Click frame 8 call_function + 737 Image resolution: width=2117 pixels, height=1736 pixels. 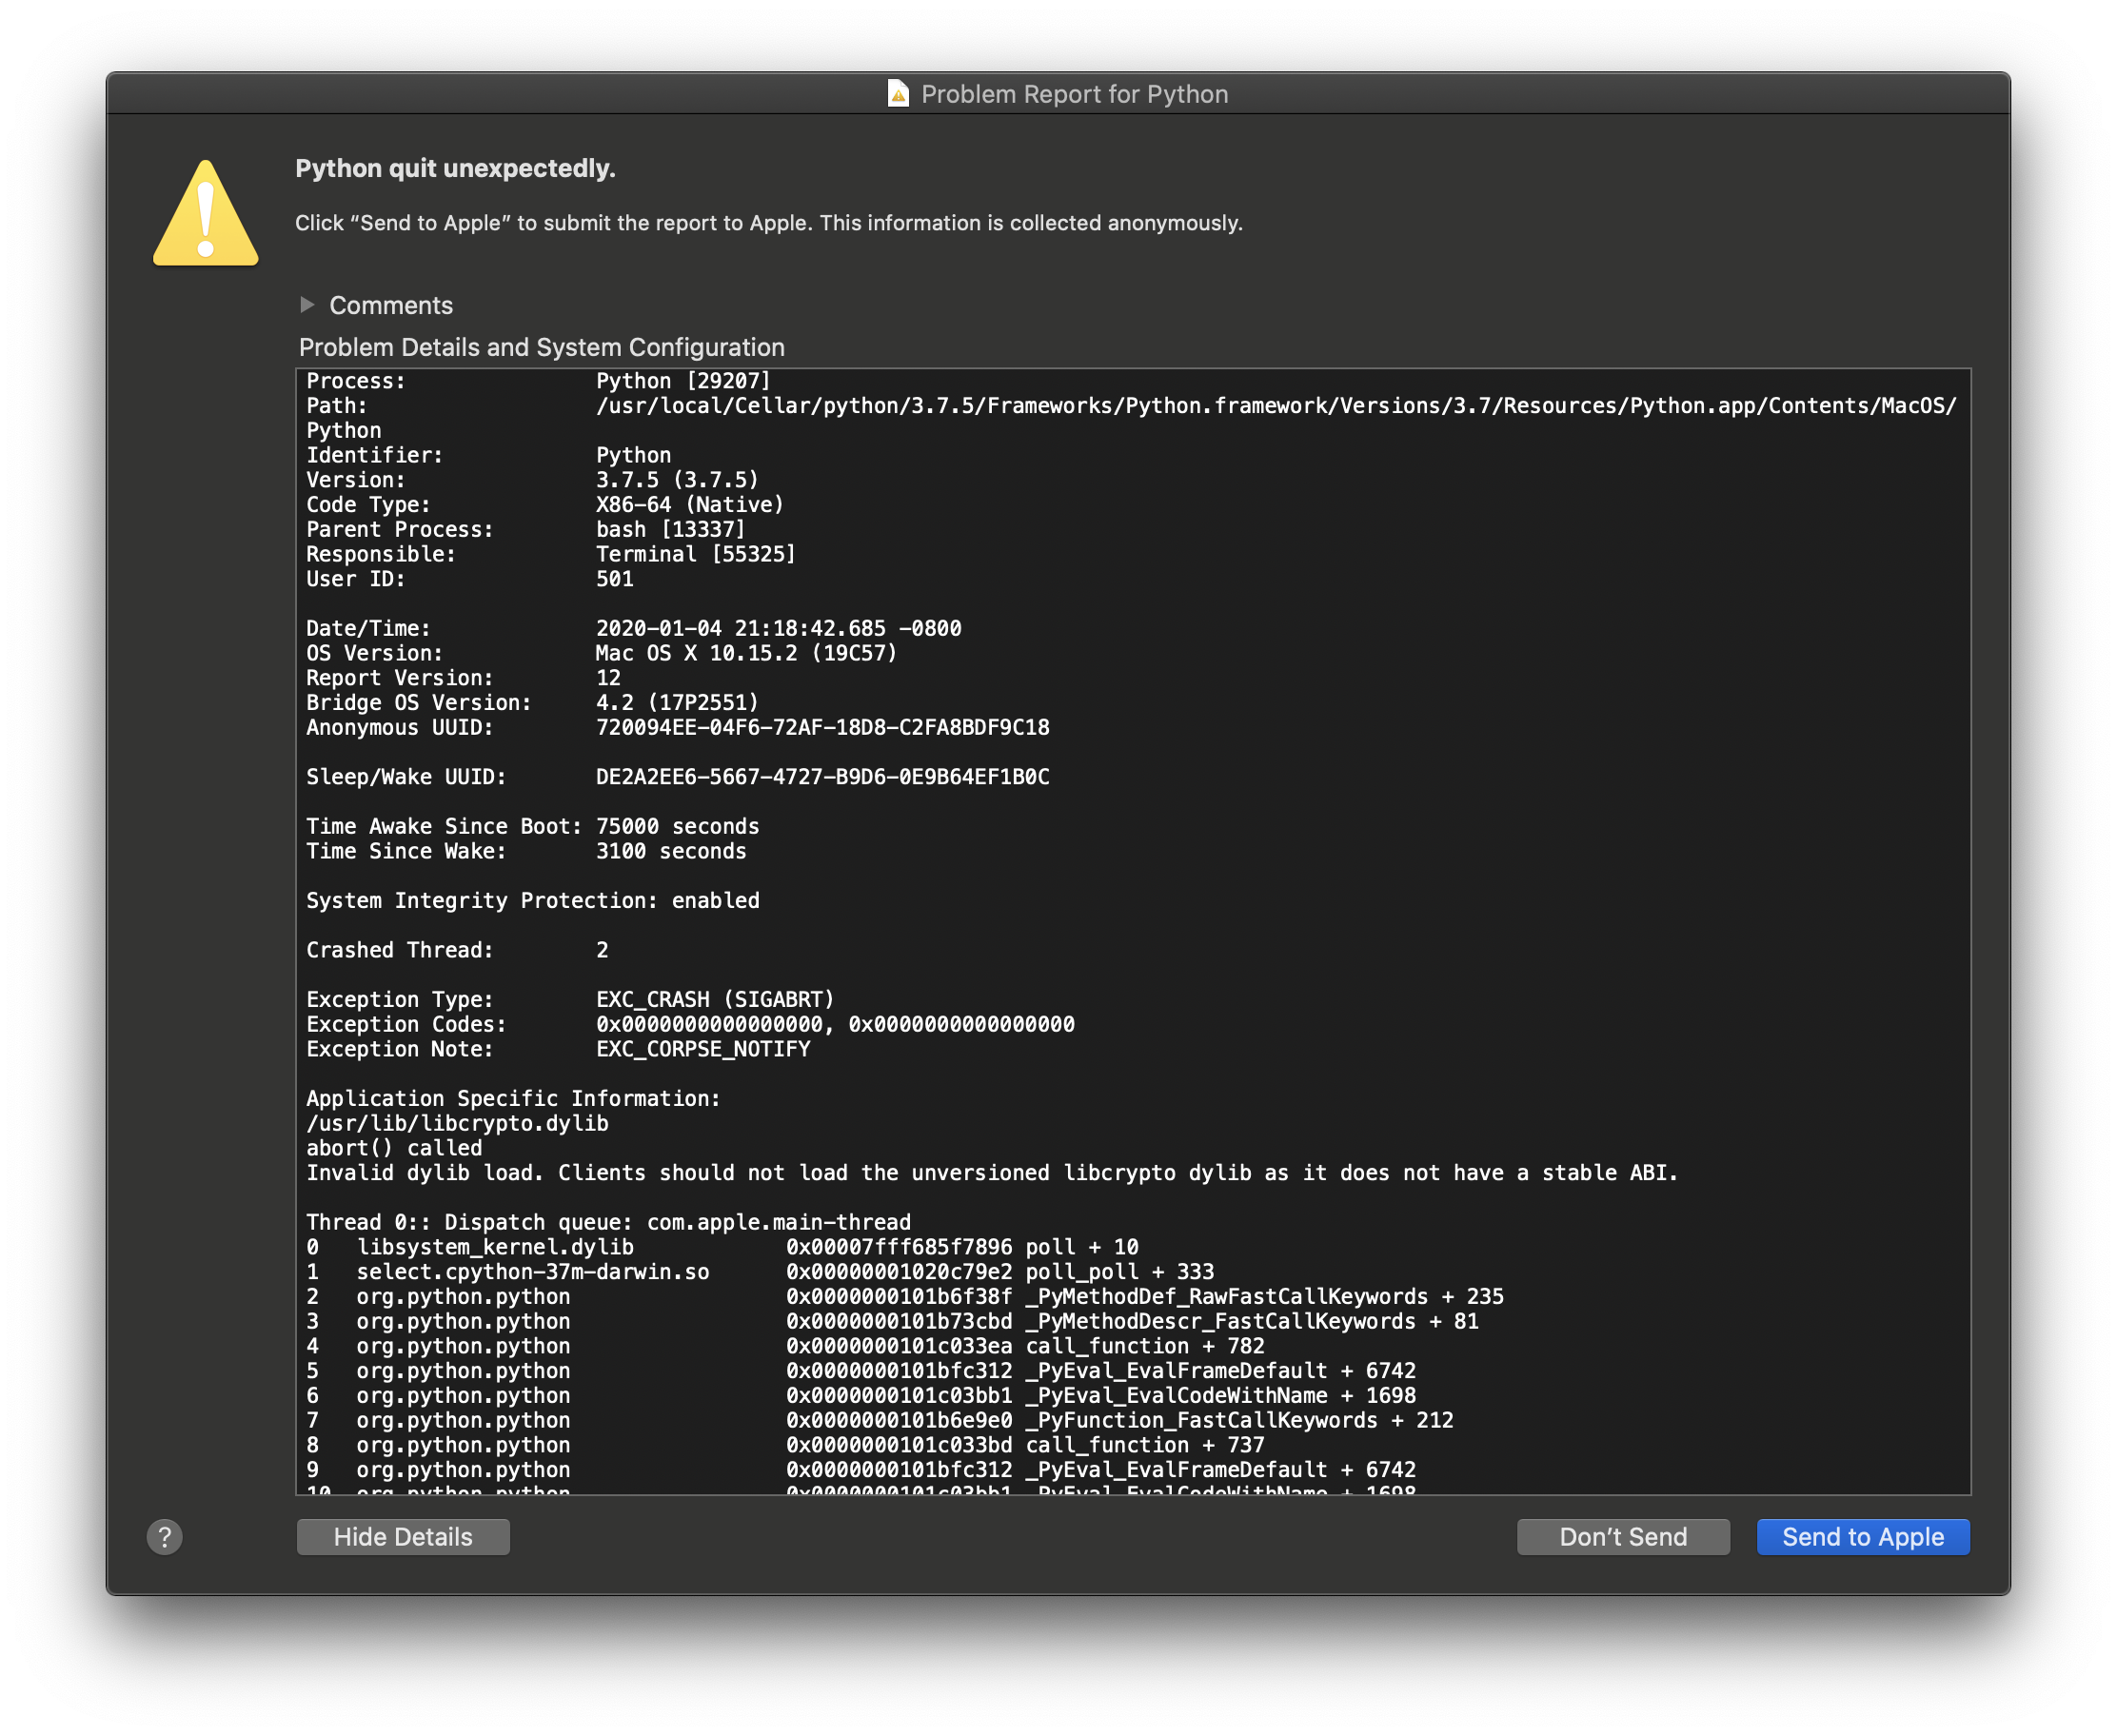point(785,1445)
